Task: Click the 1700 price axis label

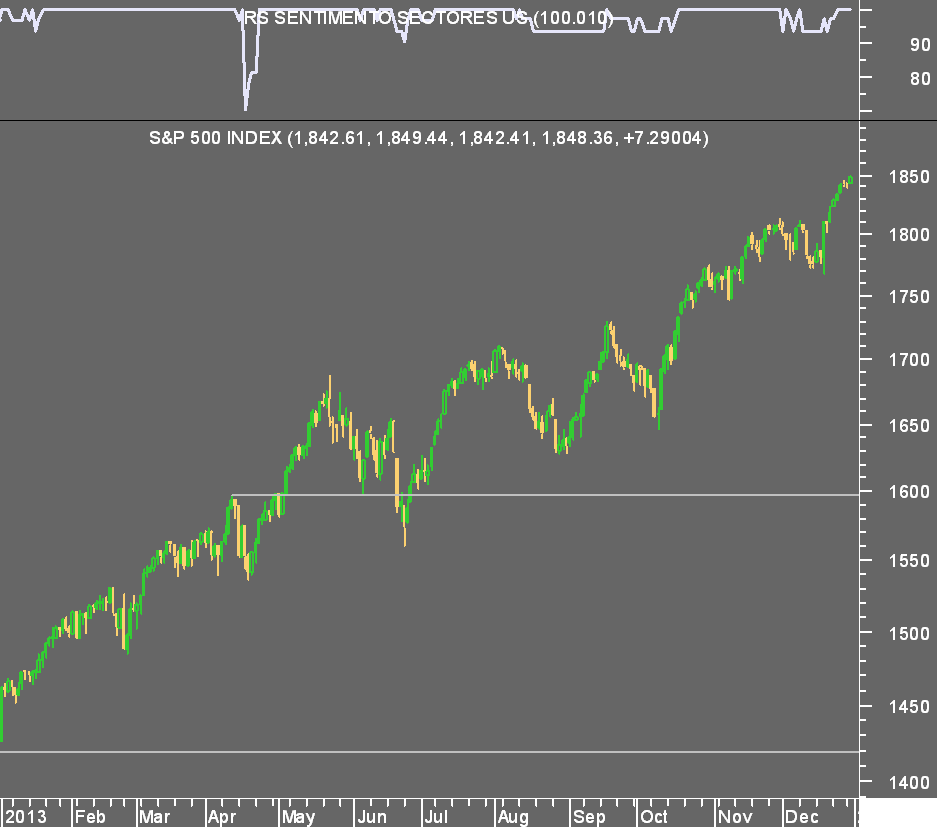Action: click(x=909, y=360)
